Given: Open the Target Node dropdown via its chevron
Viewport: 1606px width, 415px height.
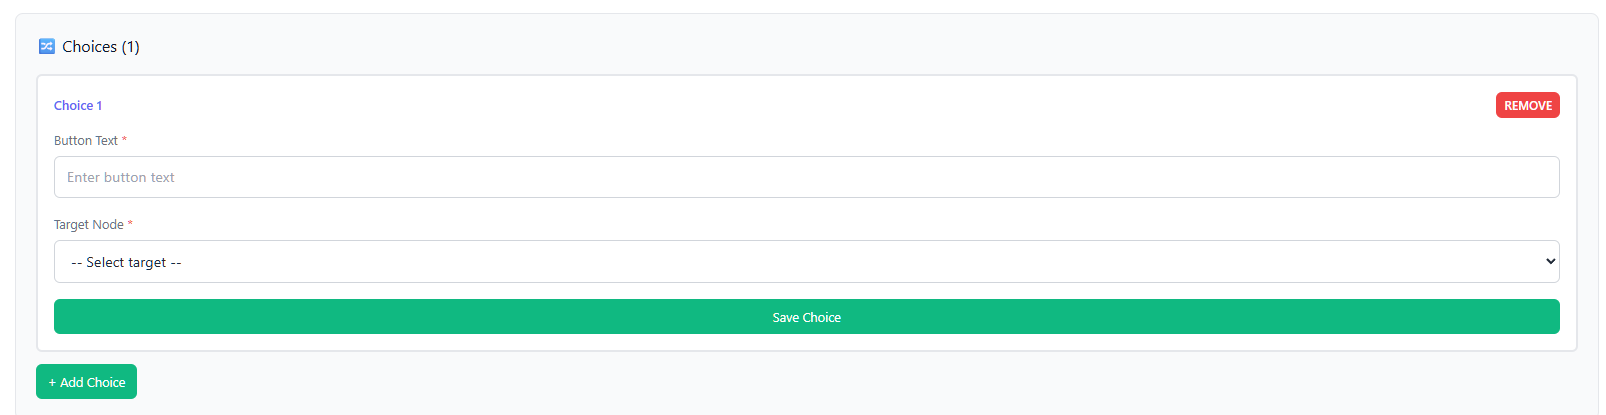Looking at the screenshot, I should 1550,261.
